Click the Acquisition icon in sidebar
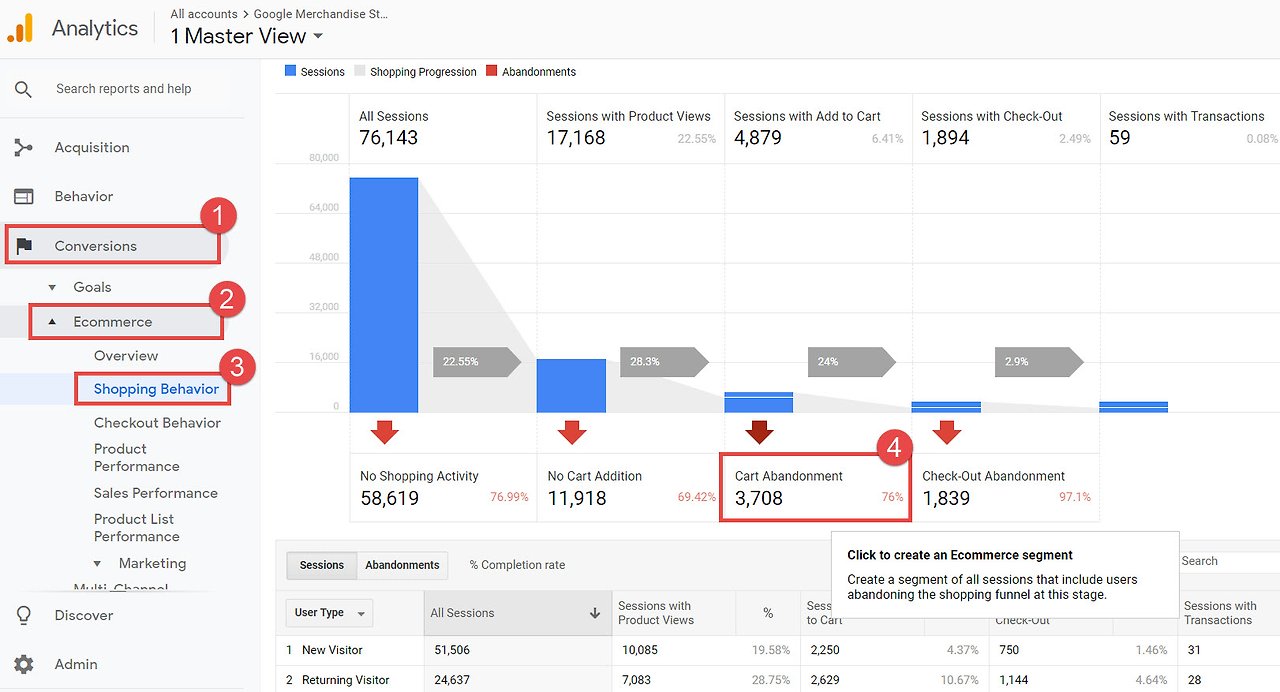 (23, 148)
